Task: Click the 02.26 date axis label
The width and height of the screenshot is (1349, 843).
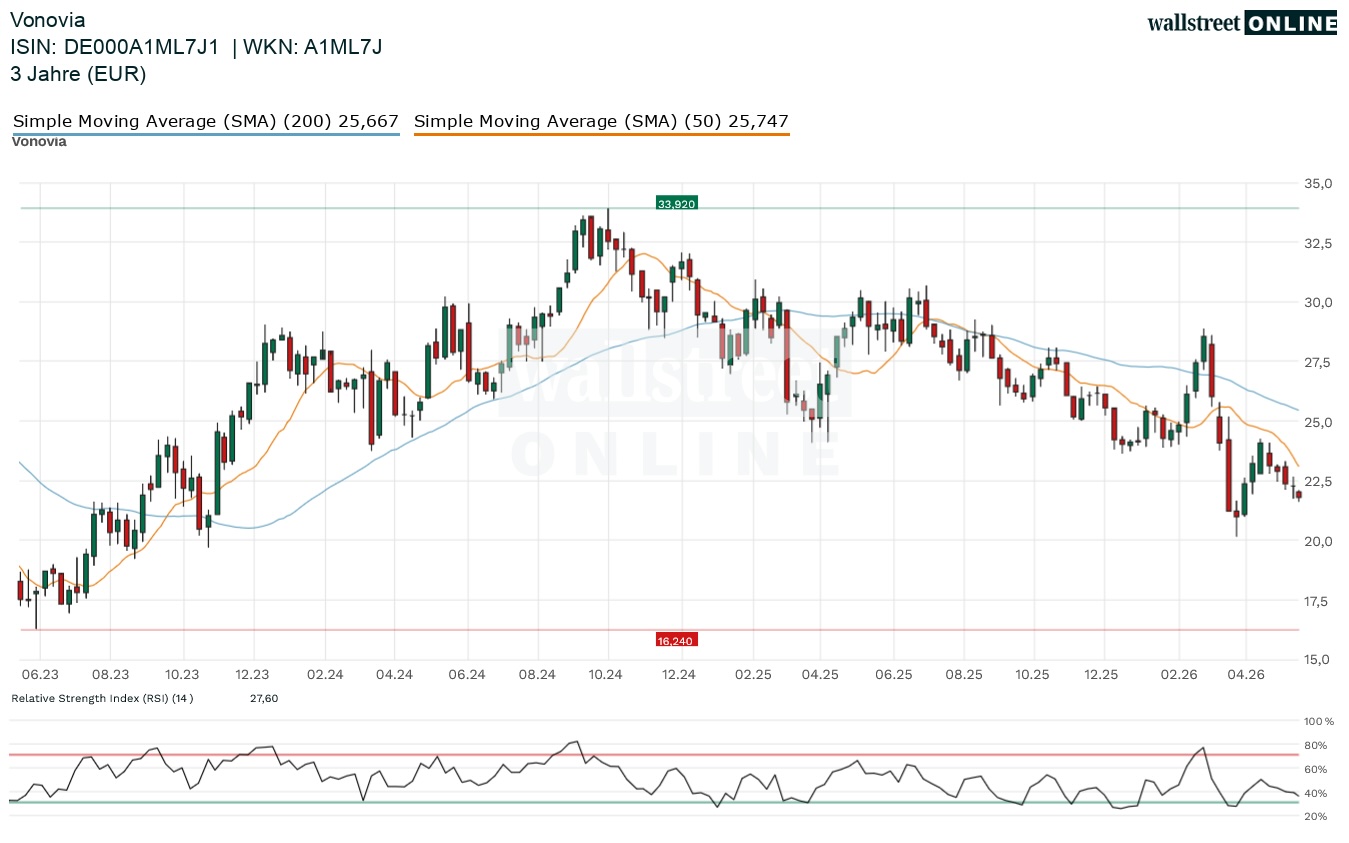Action: click(1179, 675)
